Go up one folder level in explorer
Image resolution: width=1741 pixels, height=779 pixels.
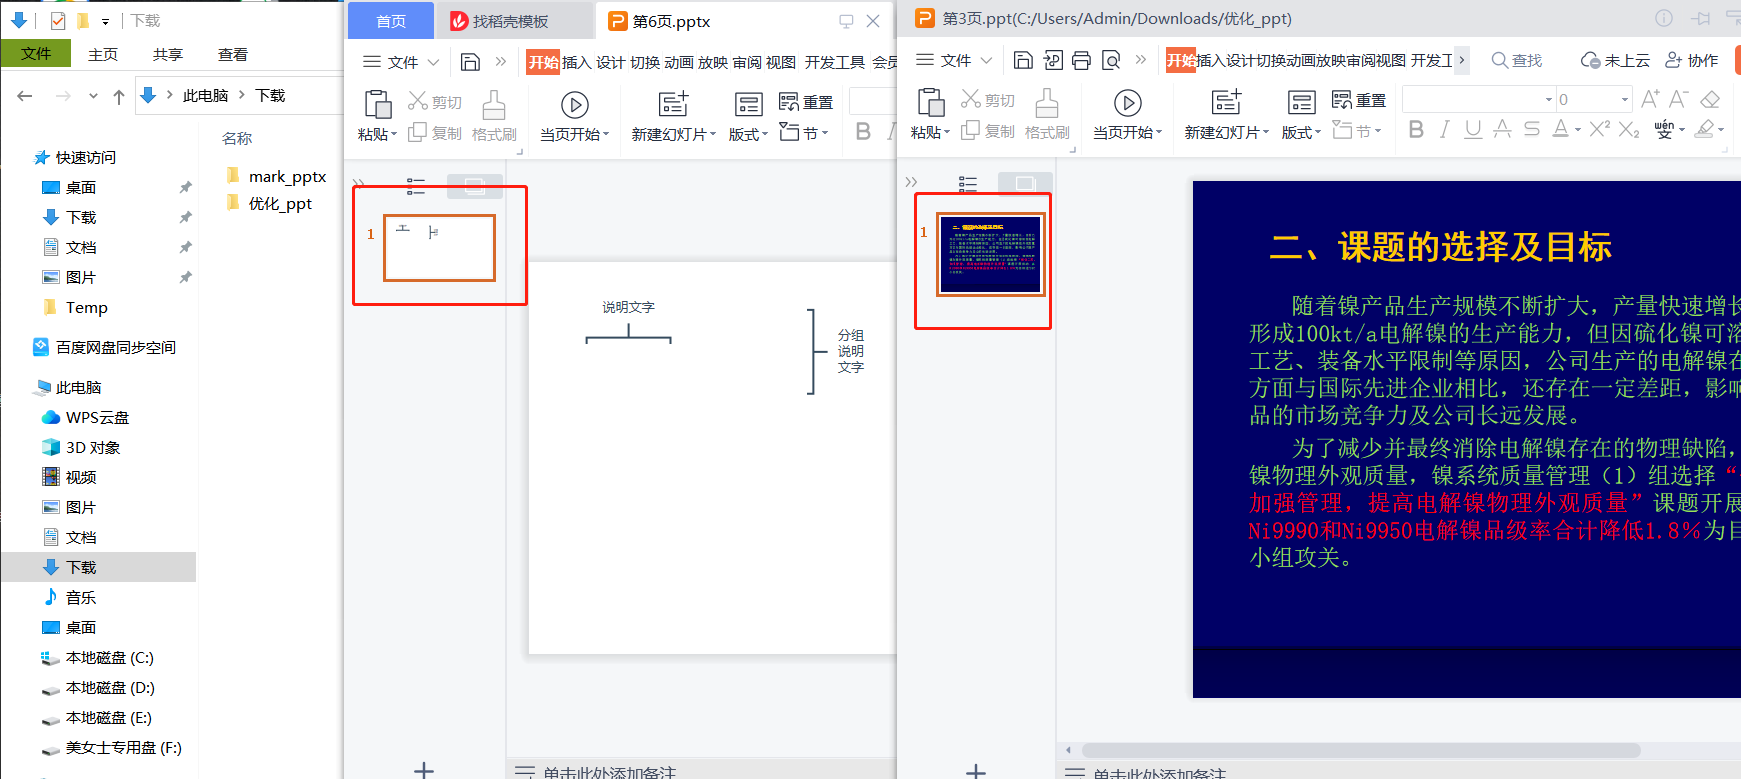119,96
